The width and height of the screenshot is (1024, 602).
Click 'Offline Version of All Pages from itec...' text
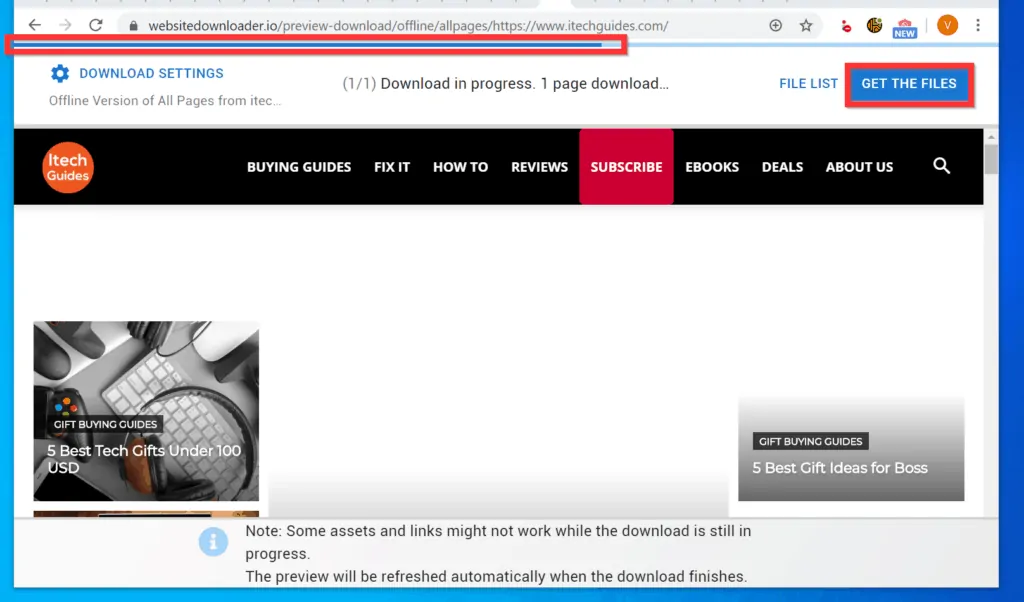pos(165,101)
